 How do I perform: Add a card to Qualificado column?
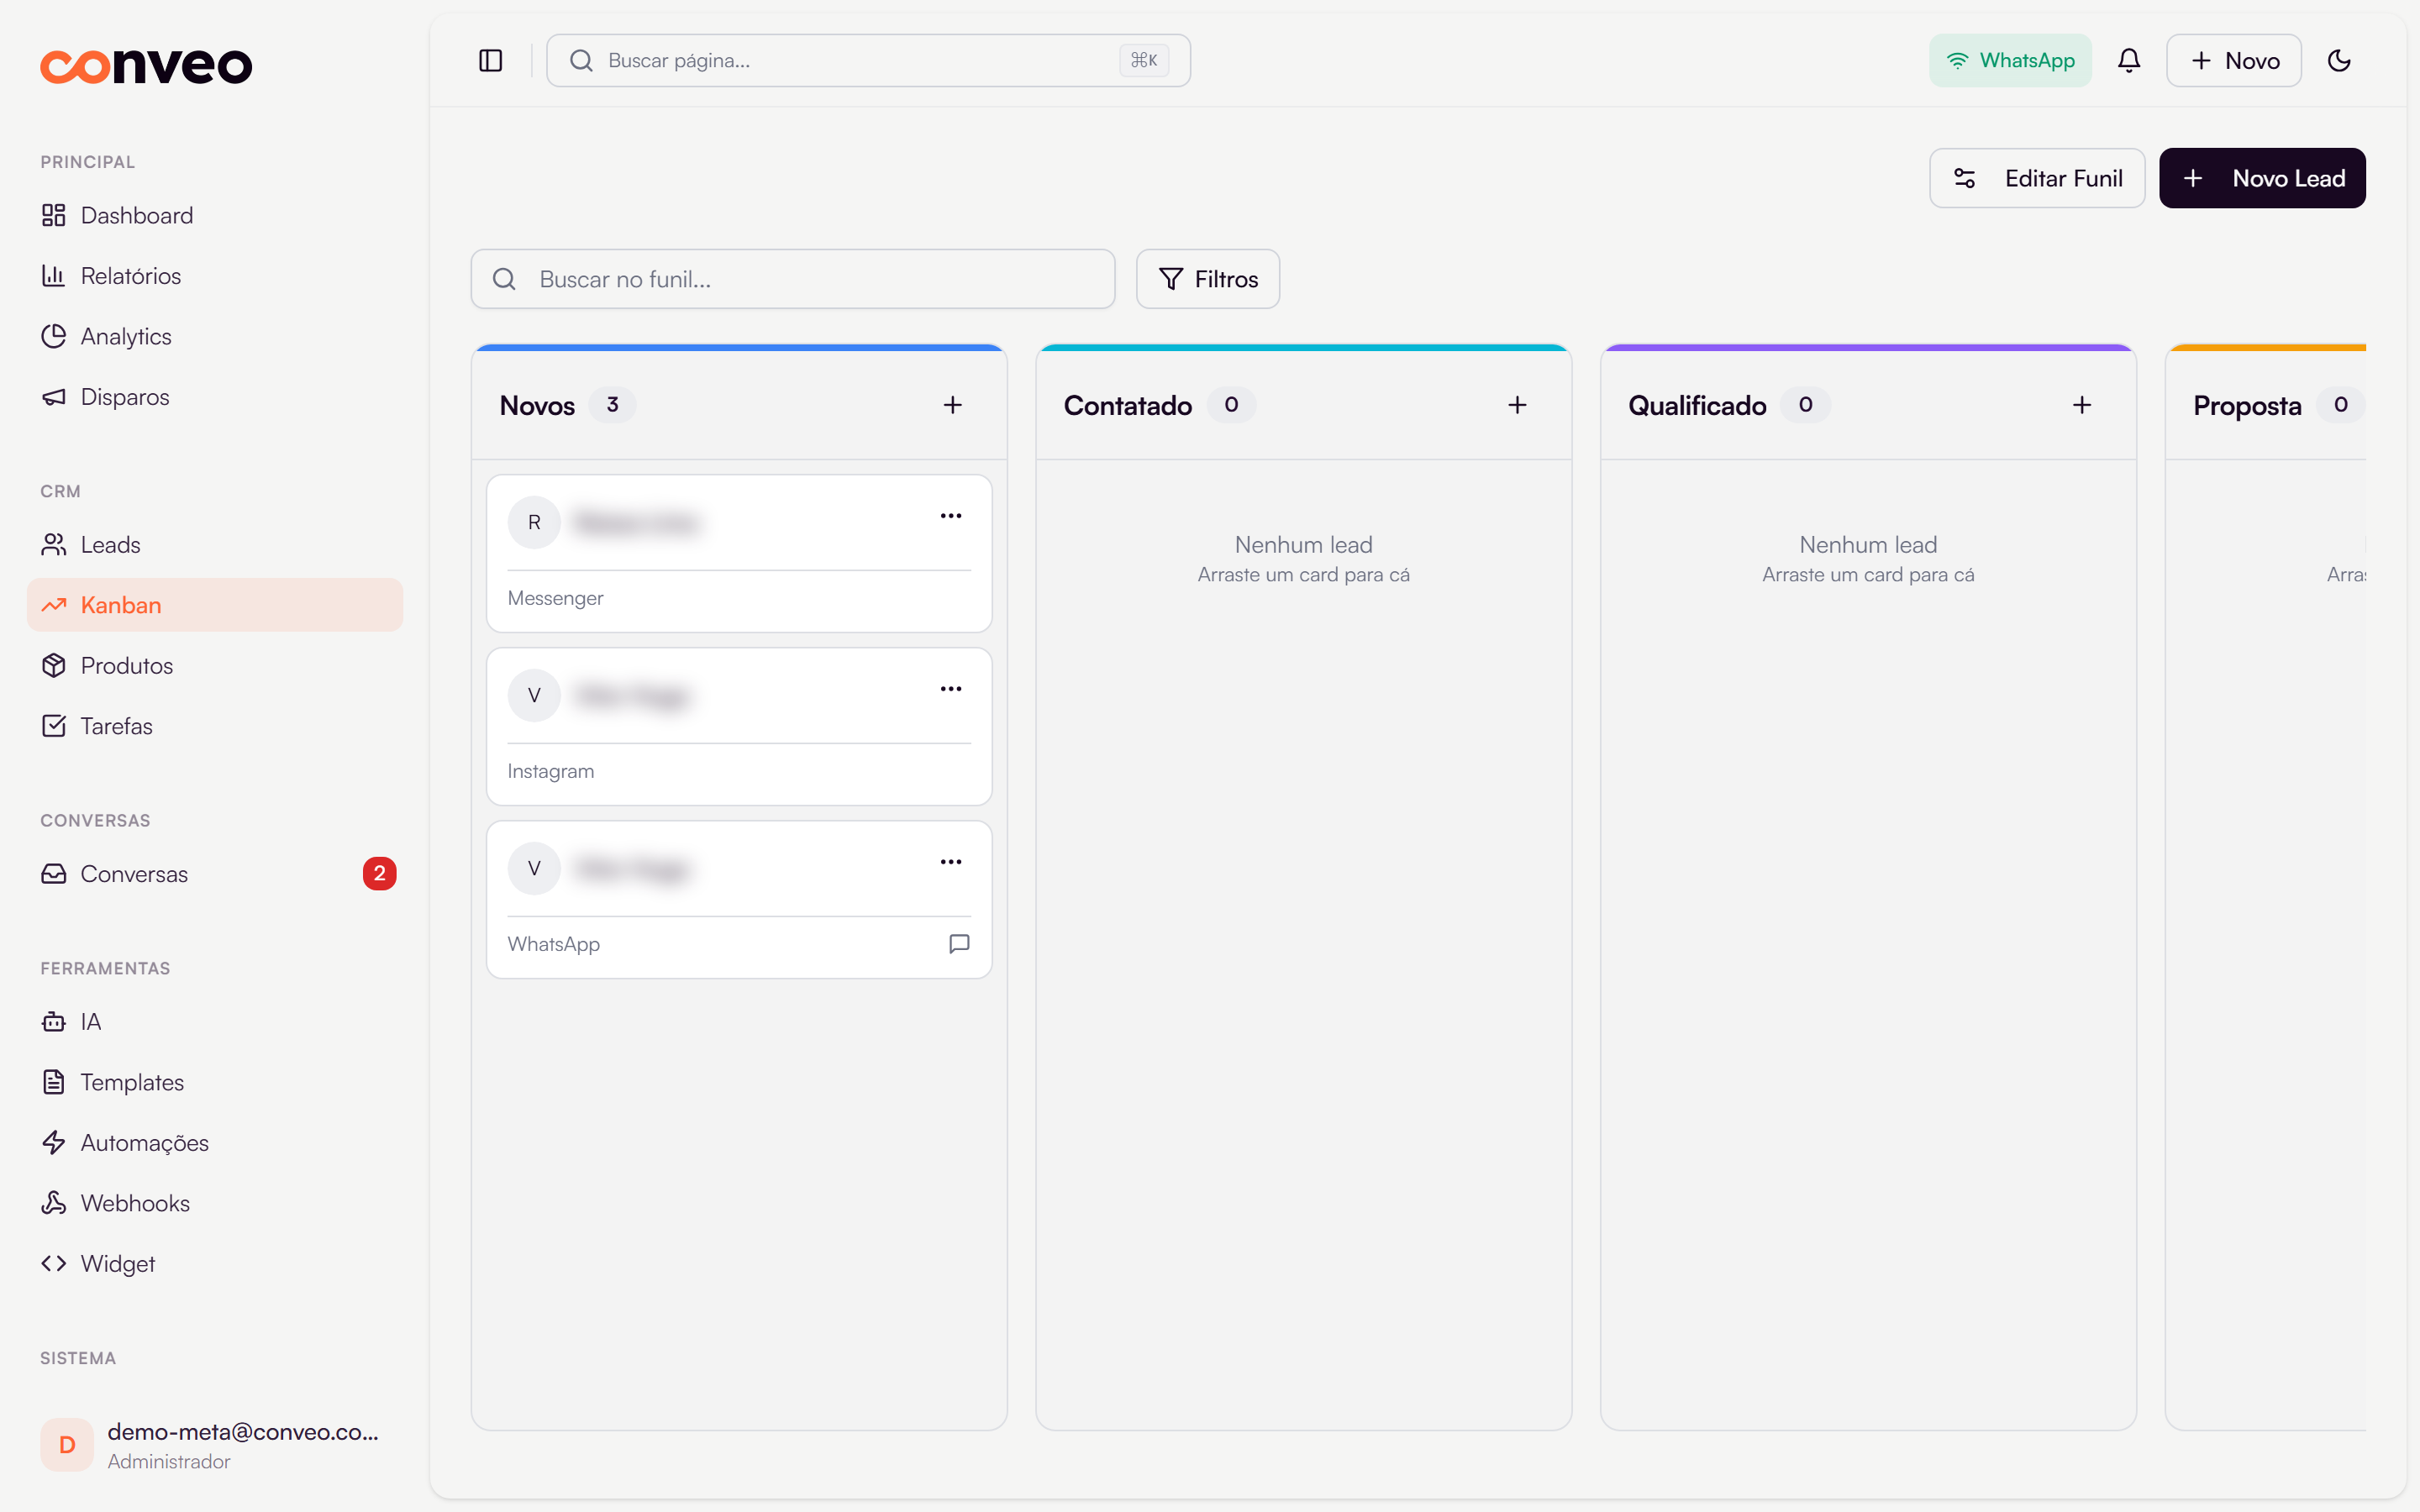[2082, 405]
